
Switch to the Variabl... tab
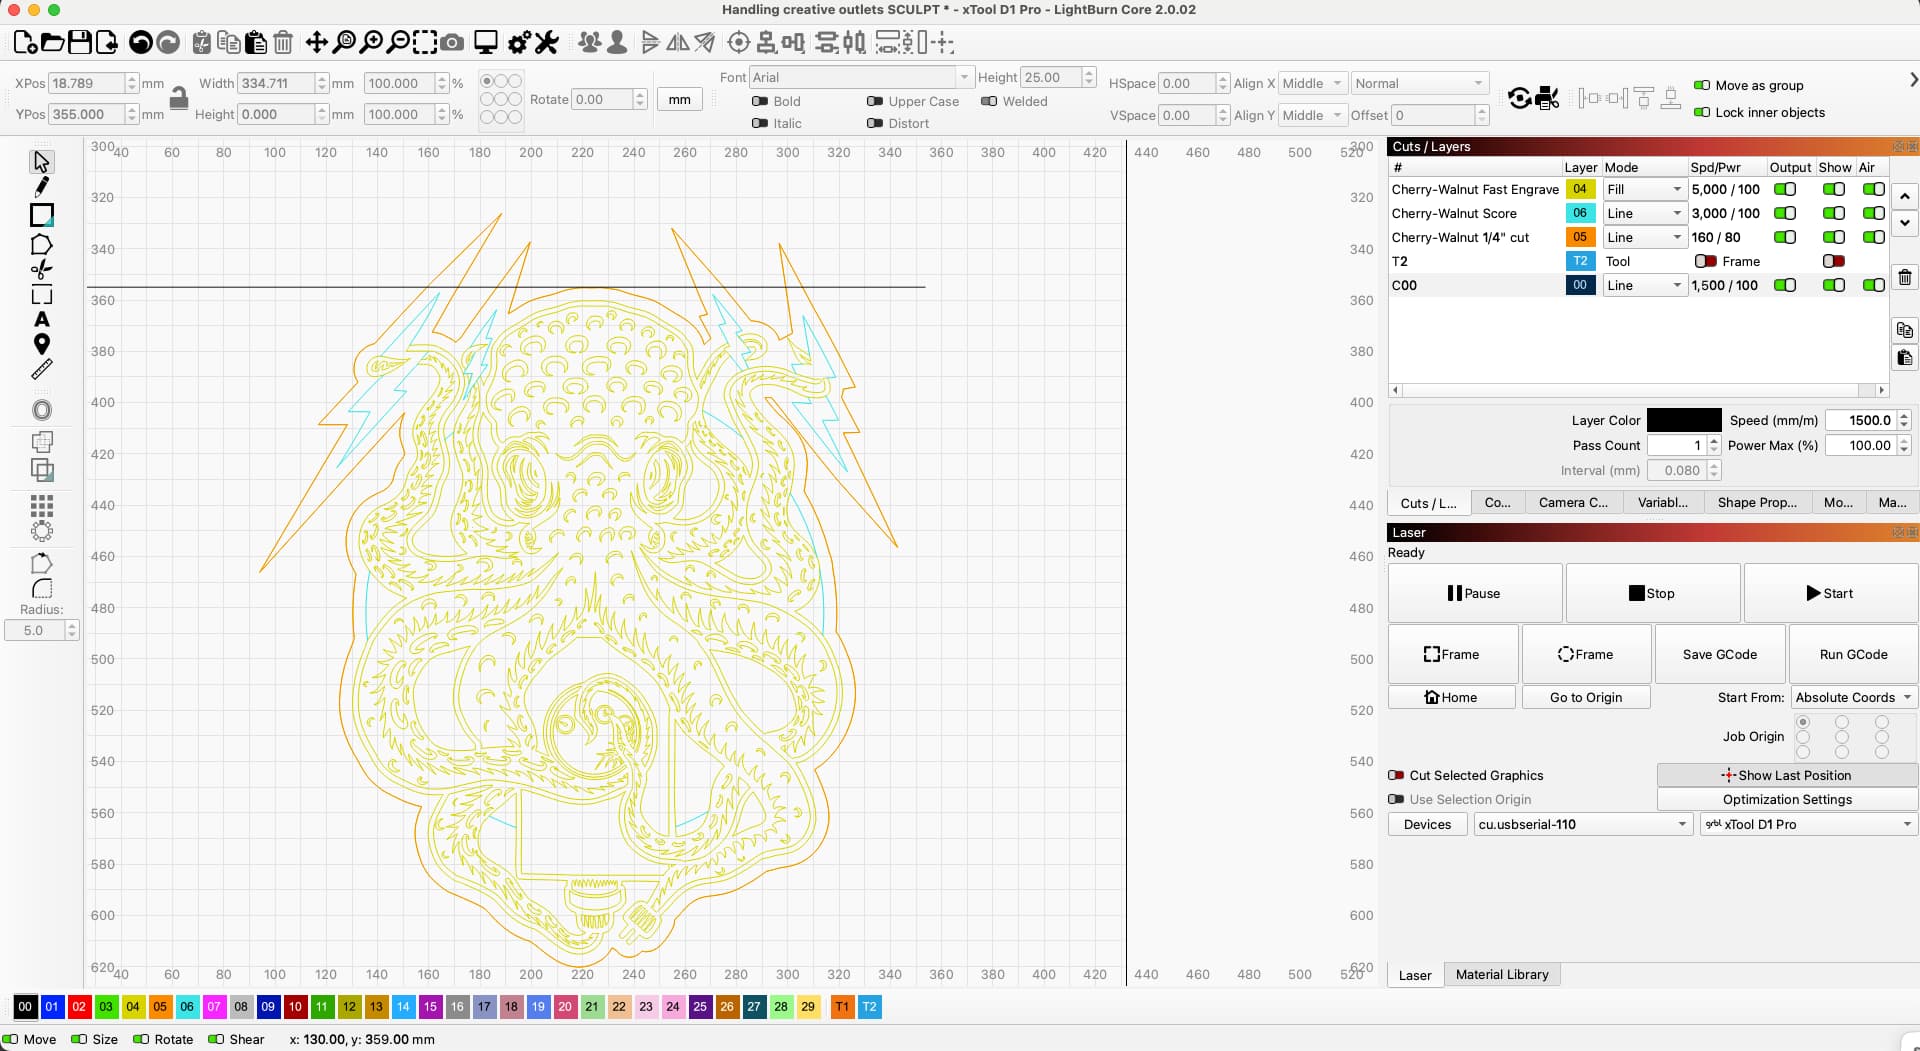click(1662, 502)
